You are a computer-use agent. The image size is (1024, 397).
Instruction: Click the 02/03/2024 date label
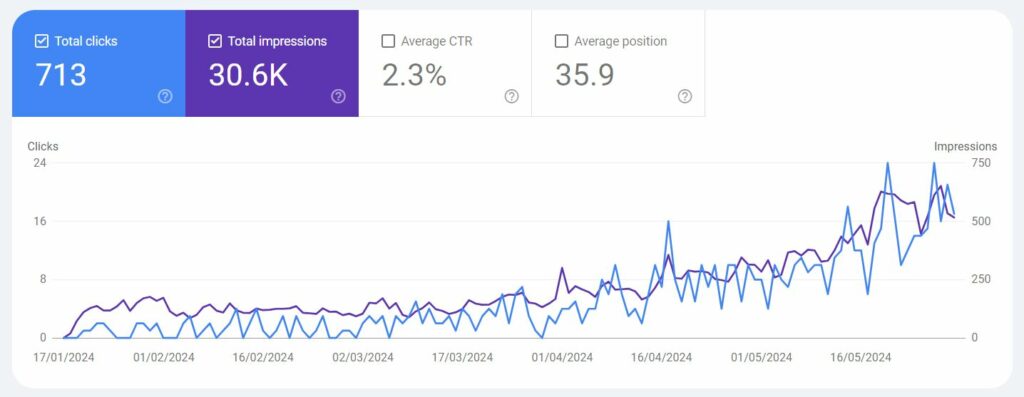363,358
